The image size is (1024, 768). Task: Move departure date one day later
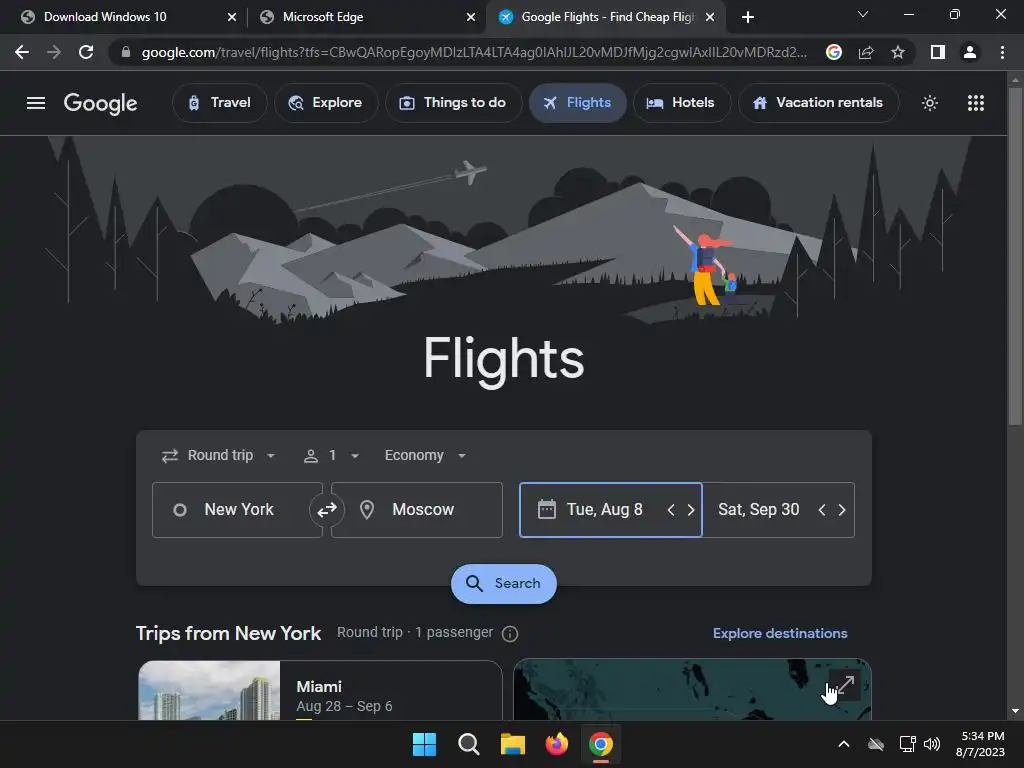tap(691, 510)
